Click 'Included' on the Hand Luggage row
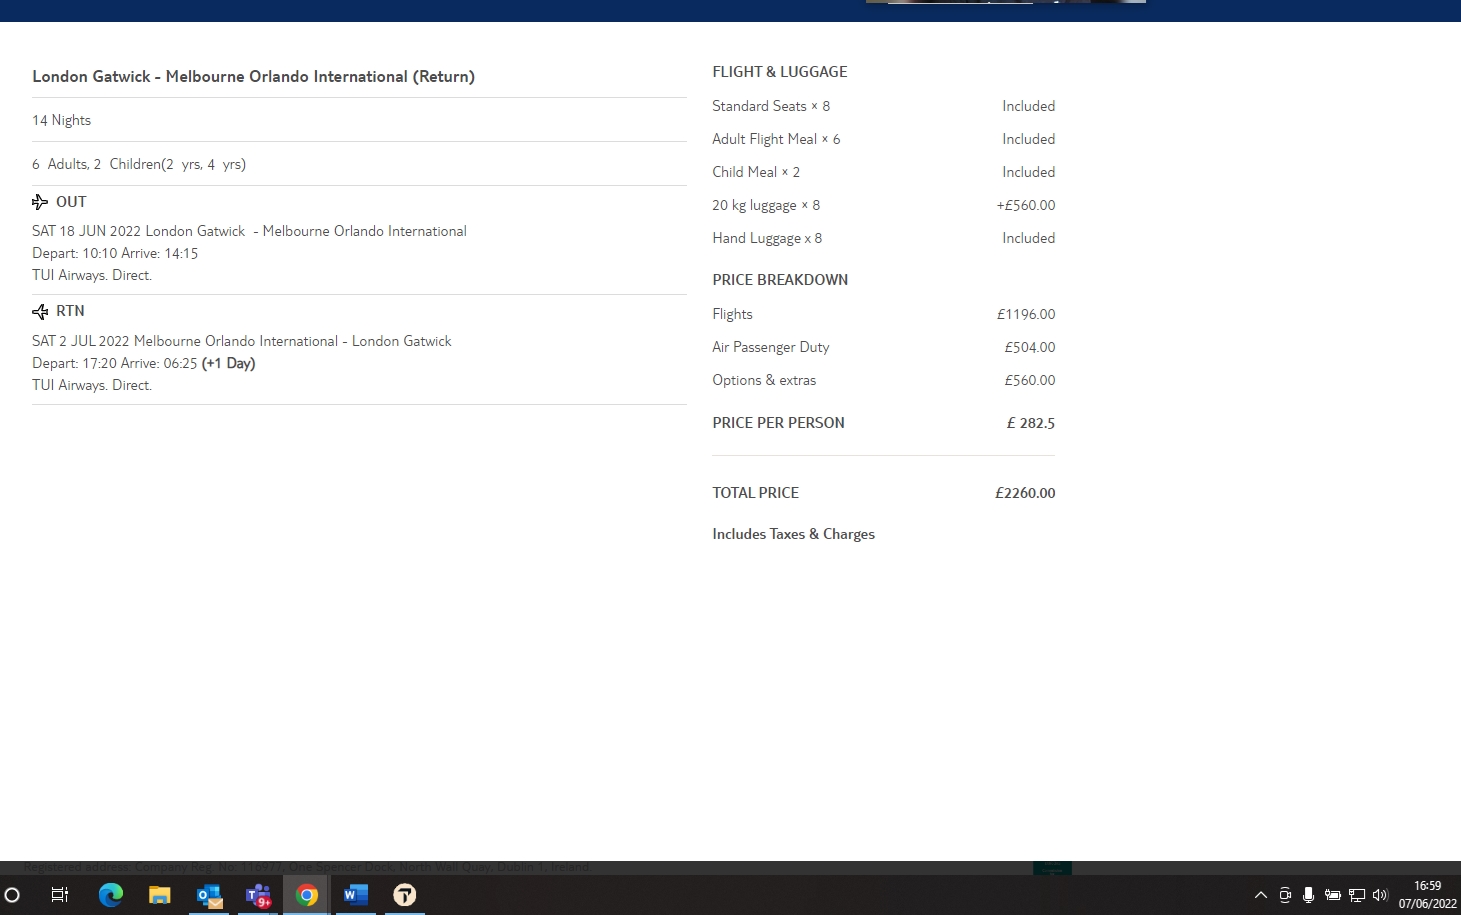 [x=1029, y=238]
